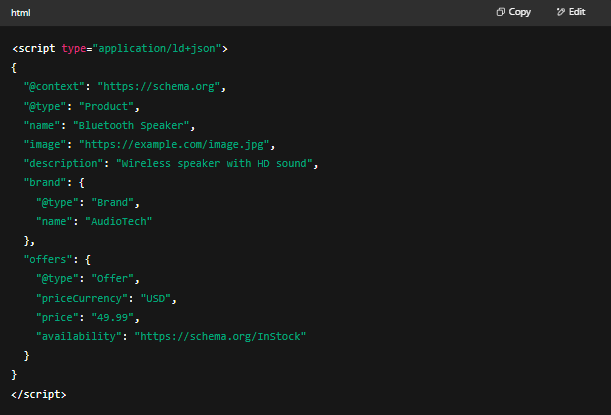This screenshot has height=415, width=611.
Task: Click the closing script tag
Action: pos(39,394)
